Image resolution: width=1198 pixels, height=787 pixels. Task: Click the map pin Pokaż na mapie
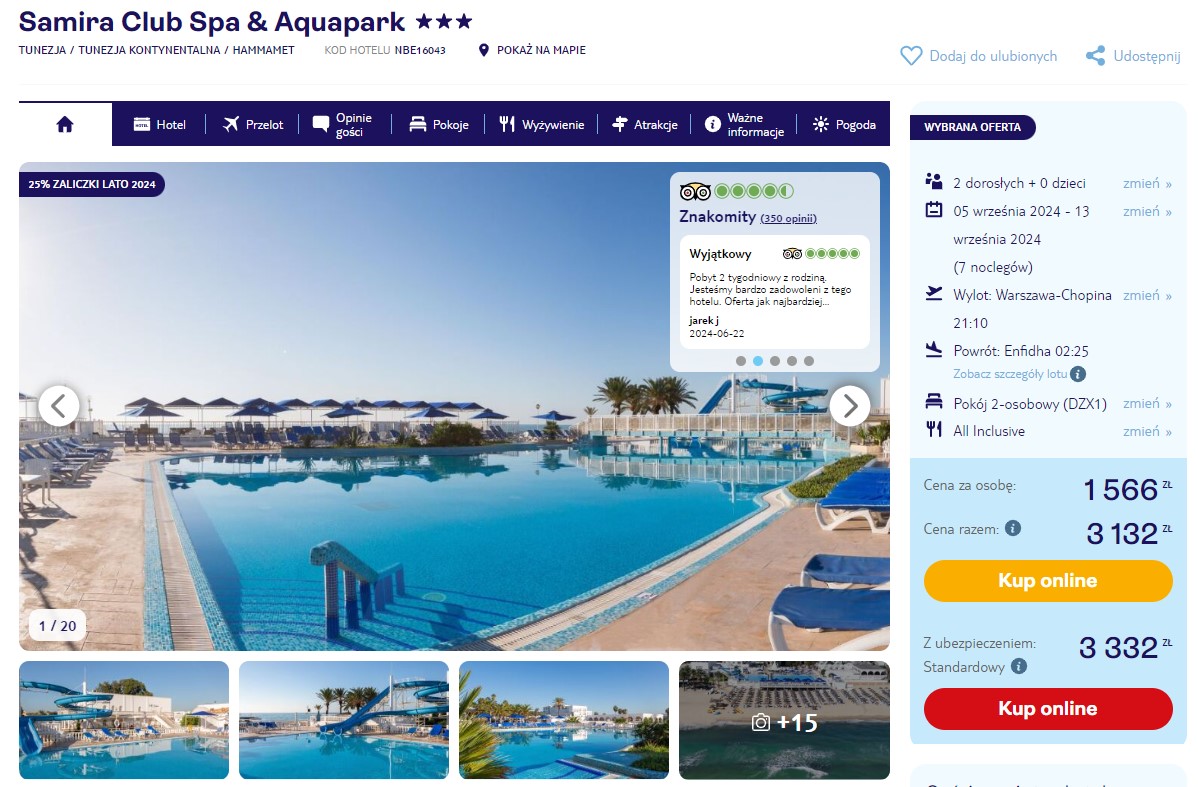pyautogui.click(x=483, y=50)
